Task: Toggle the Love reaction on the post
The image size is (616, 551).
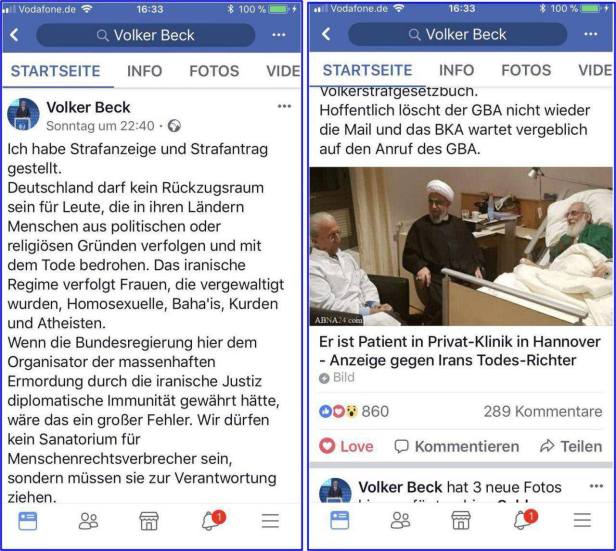Action: 346,446
